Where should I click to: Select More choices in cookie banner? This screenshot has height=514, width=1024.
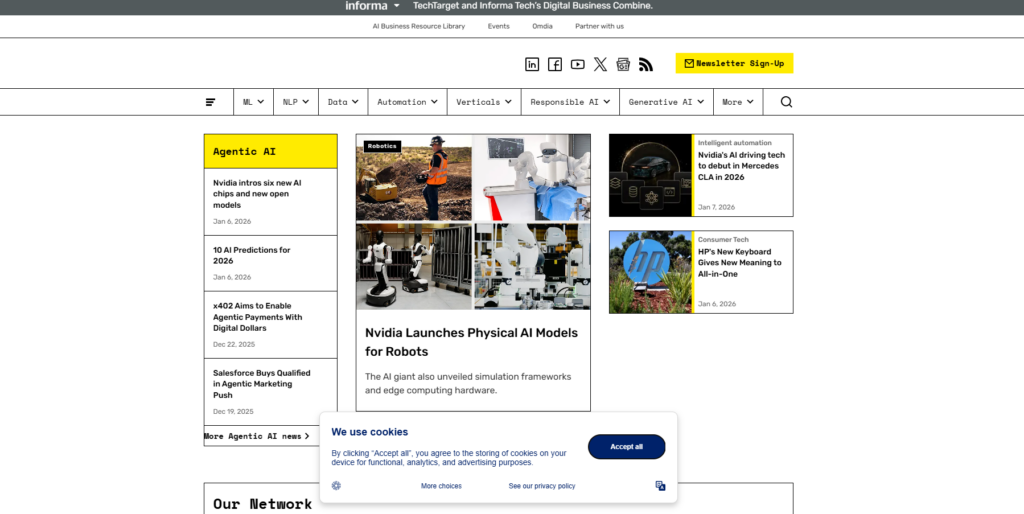[x=441, y=486]
